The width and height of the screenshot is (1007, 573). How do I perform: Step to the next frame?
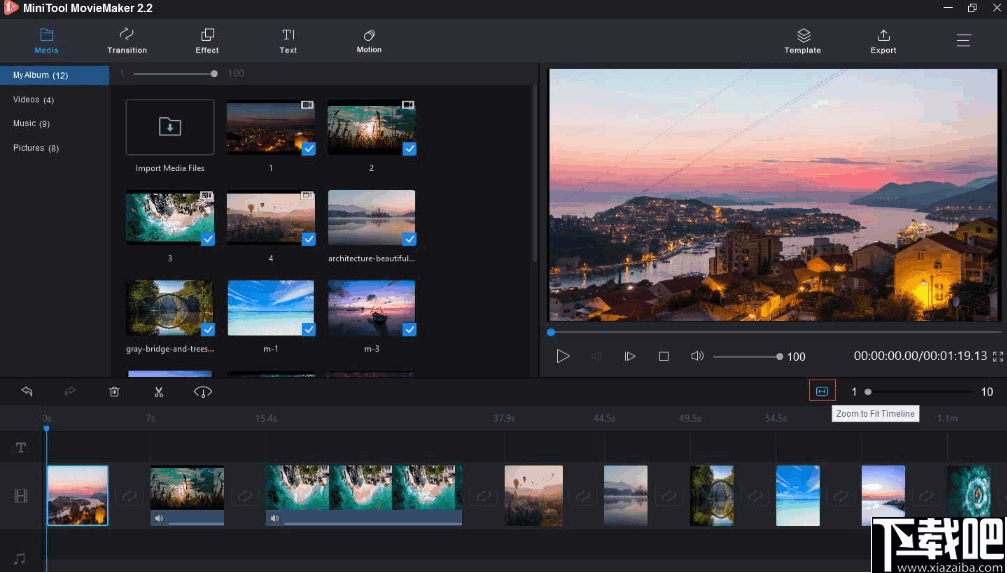(630, 356)
